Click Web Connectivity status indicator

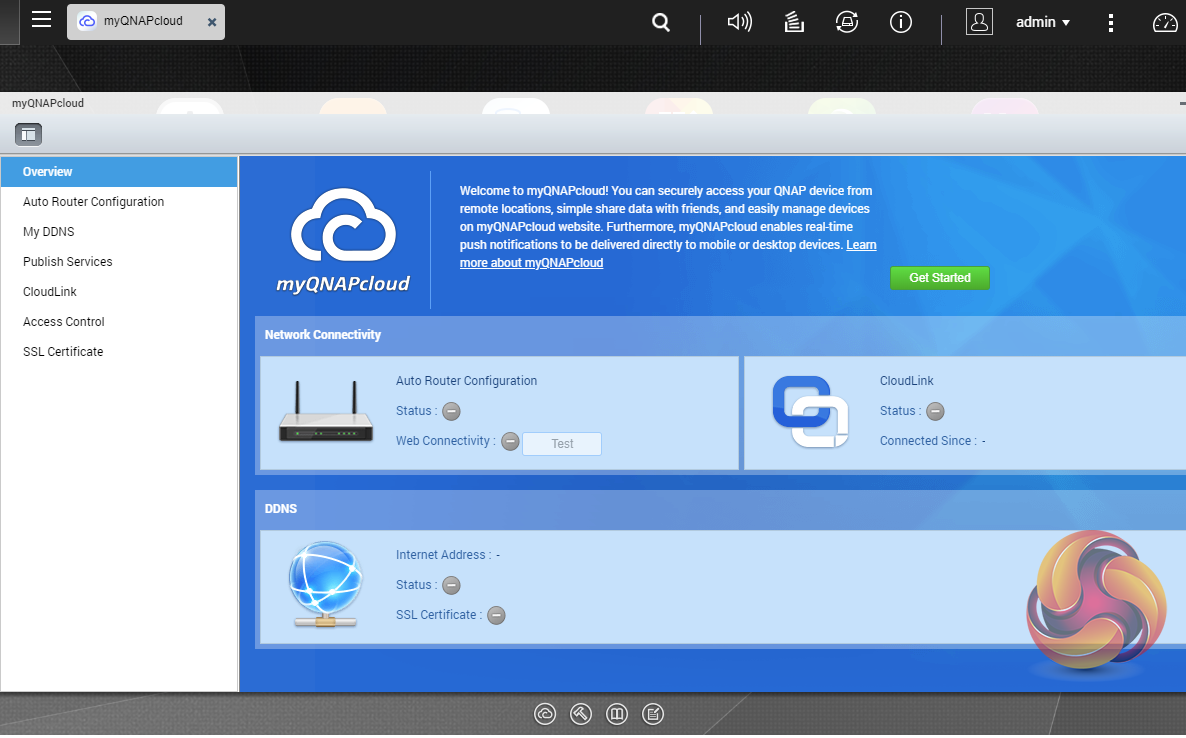pyautogui.click(x=511, y=442)
